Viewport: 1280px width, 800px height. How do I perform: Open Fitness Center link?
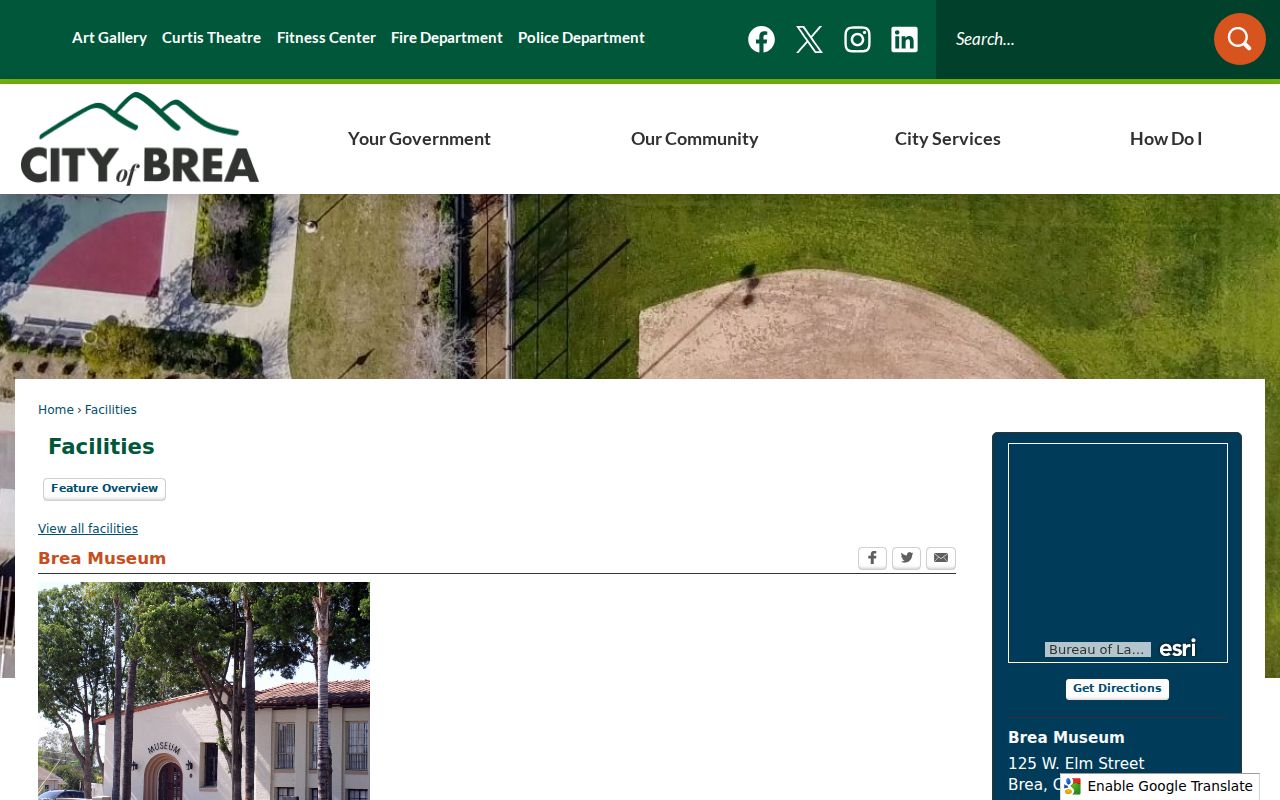click(326, 38)
